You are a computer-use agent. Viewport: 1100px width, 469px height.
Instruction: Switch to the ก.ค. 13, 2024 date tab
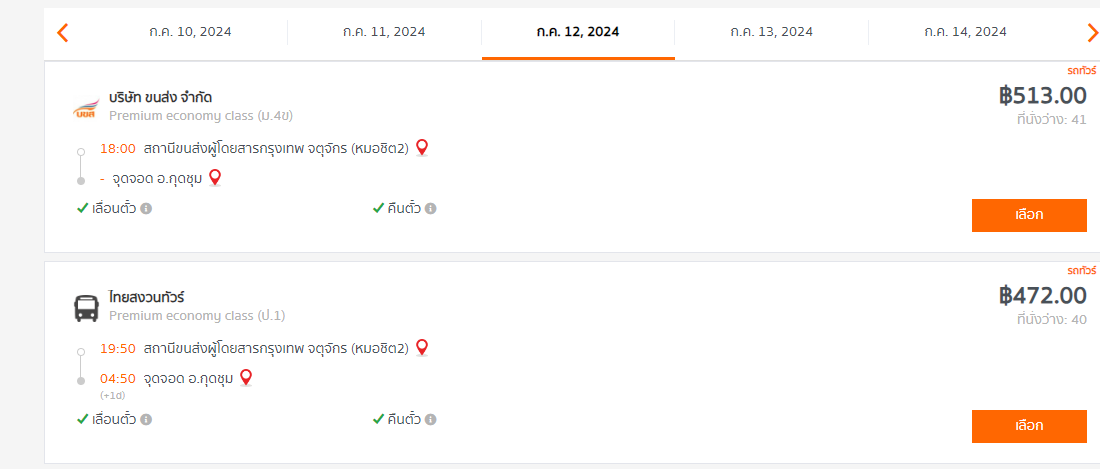pos(771,32)
